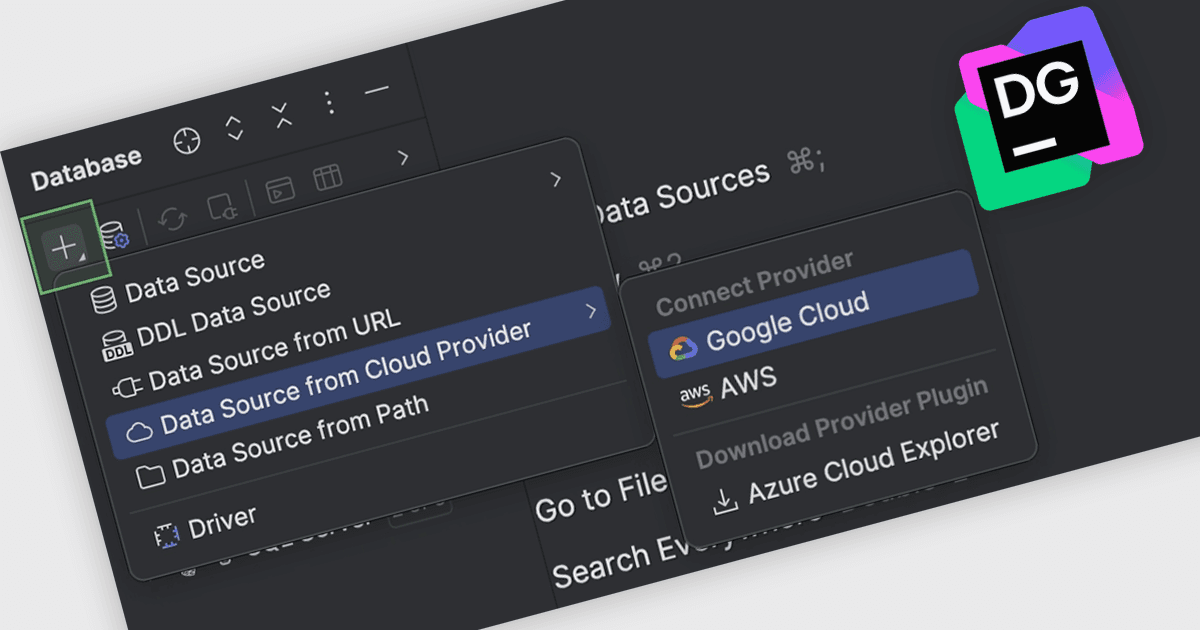Screen dimensions: 1200x630
Task: Click the Jump to Query Console icon
Action: click(279, 190)
